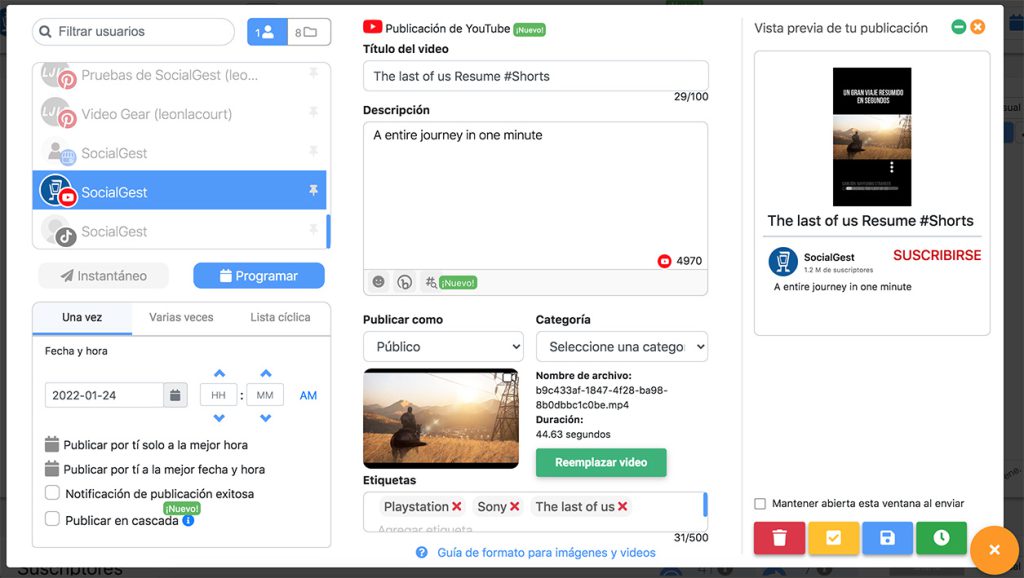The image size is (1024, 578).
Task: Decrease the hour with down arrow
Action: (219, 418)
